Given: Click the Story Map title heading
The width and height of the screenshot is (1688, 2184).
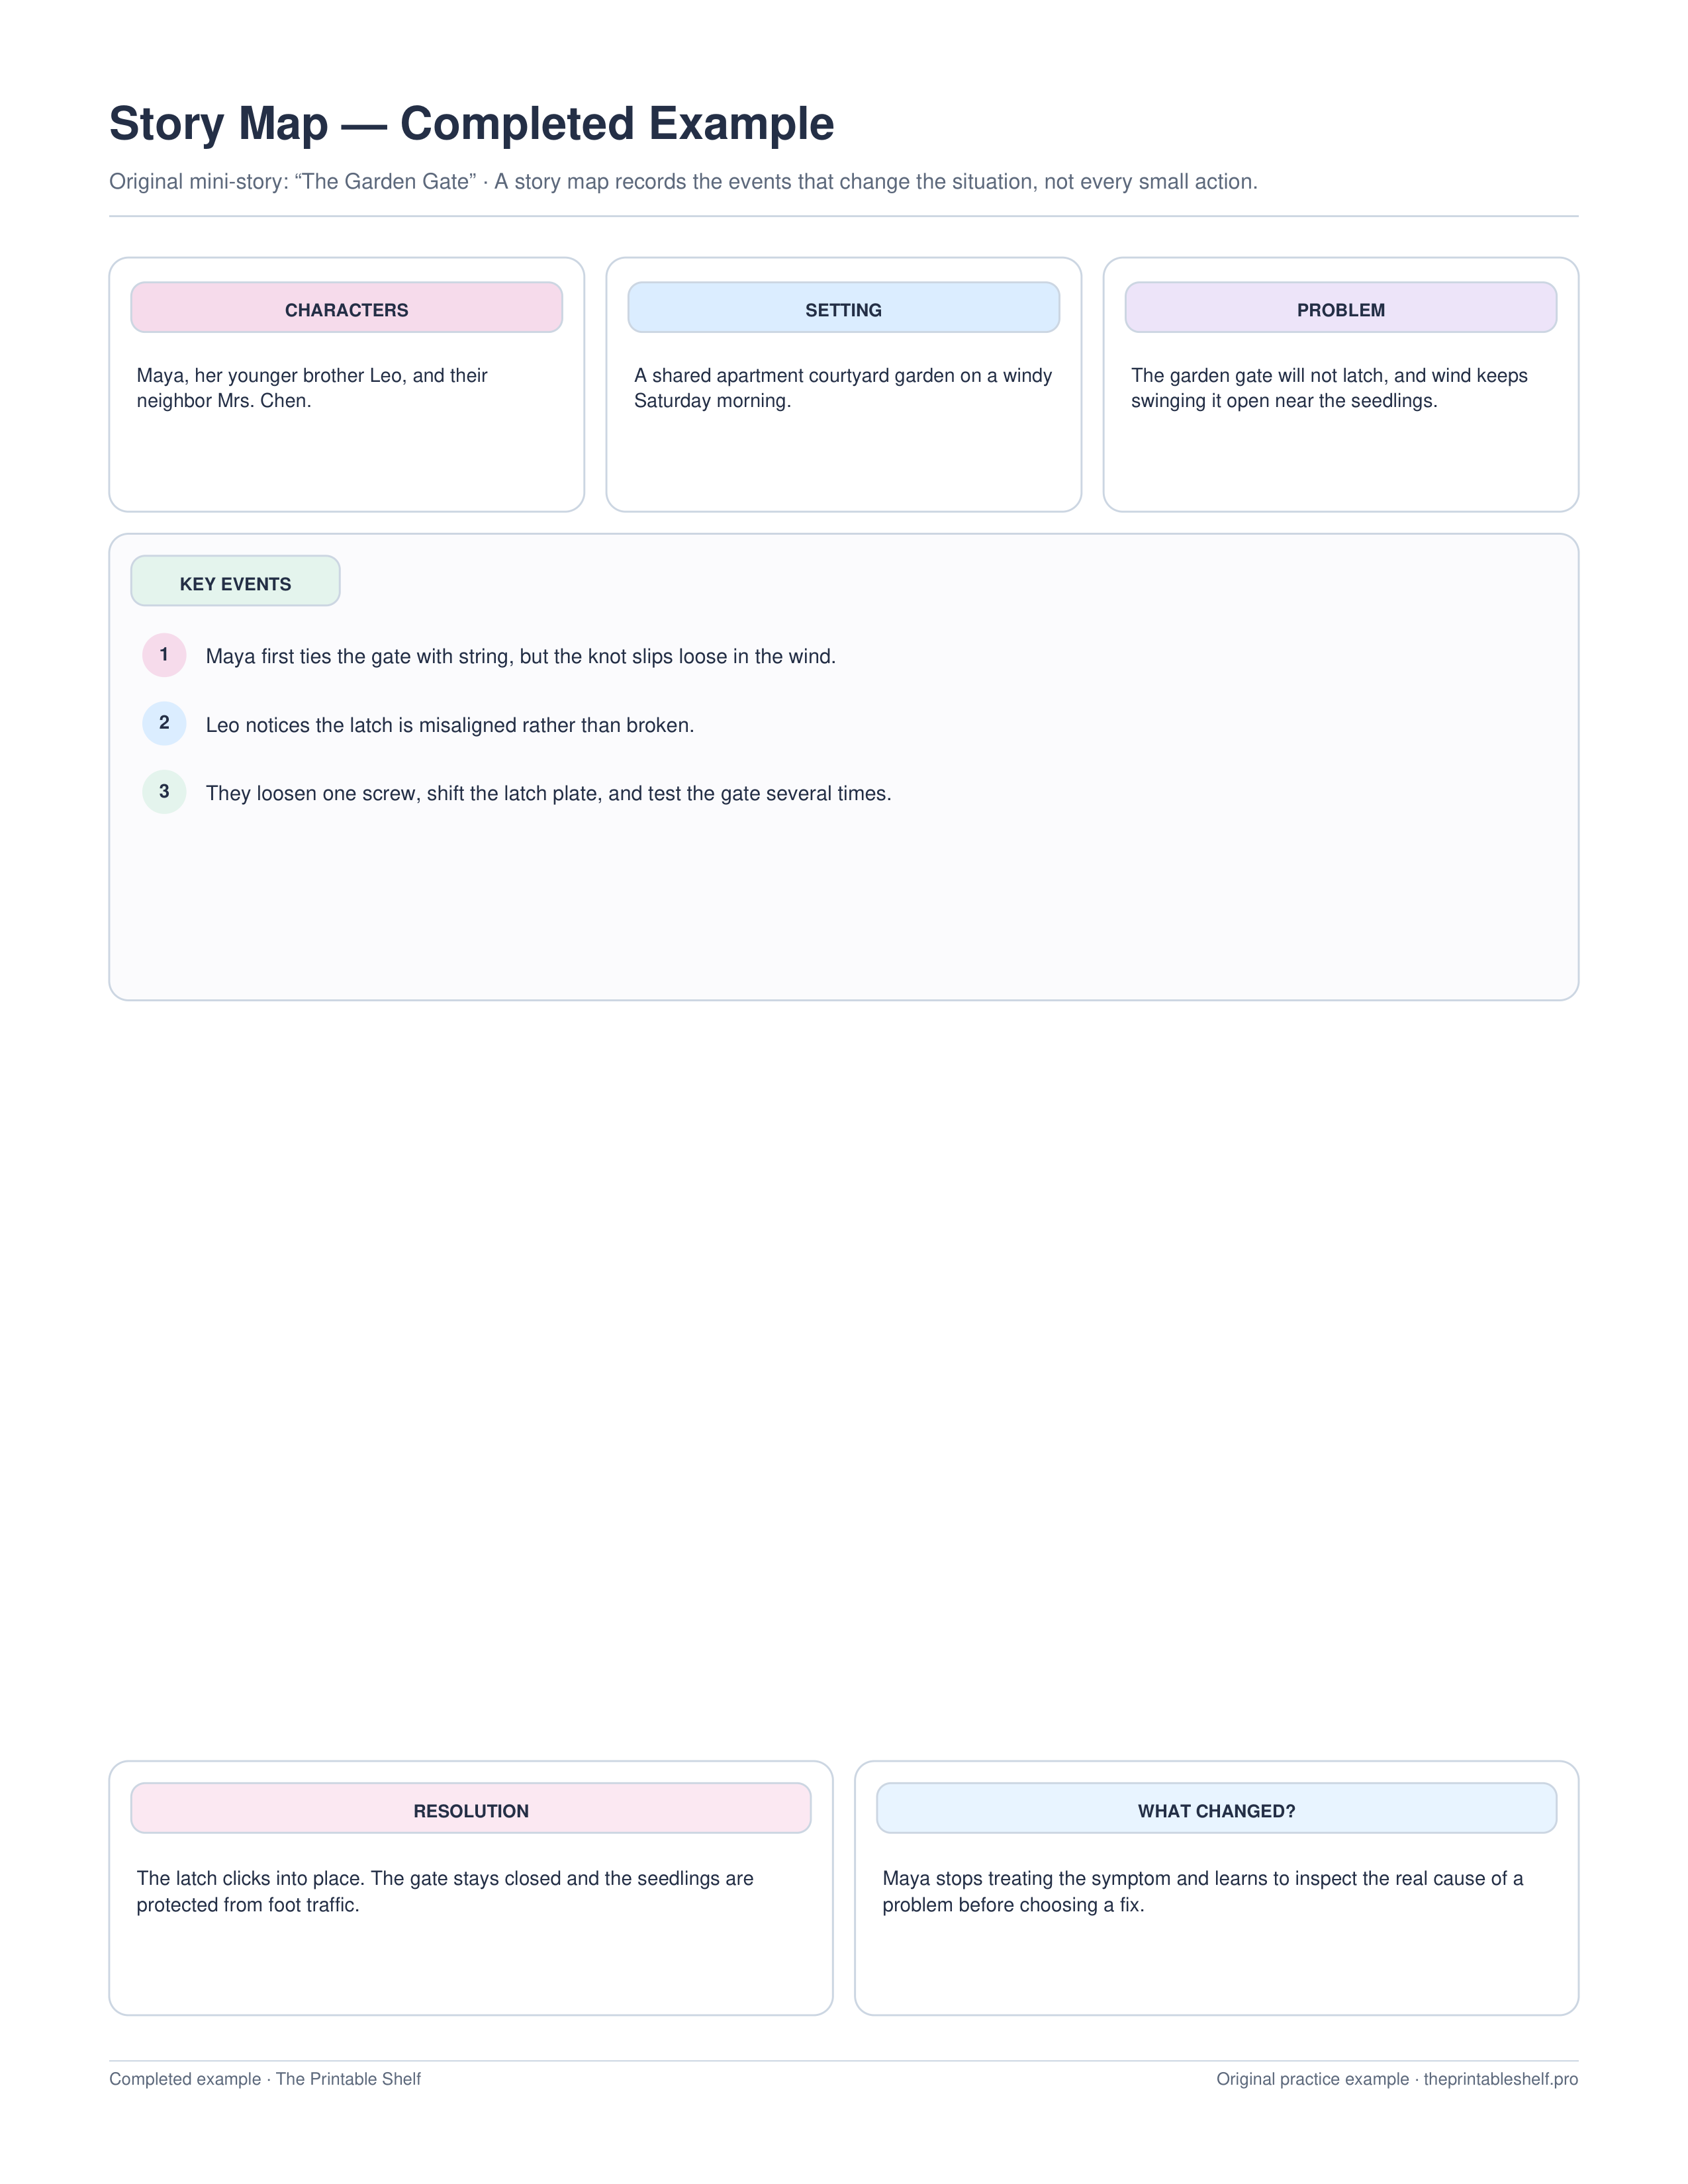Looking at the screenshot, I should [471, 124].
